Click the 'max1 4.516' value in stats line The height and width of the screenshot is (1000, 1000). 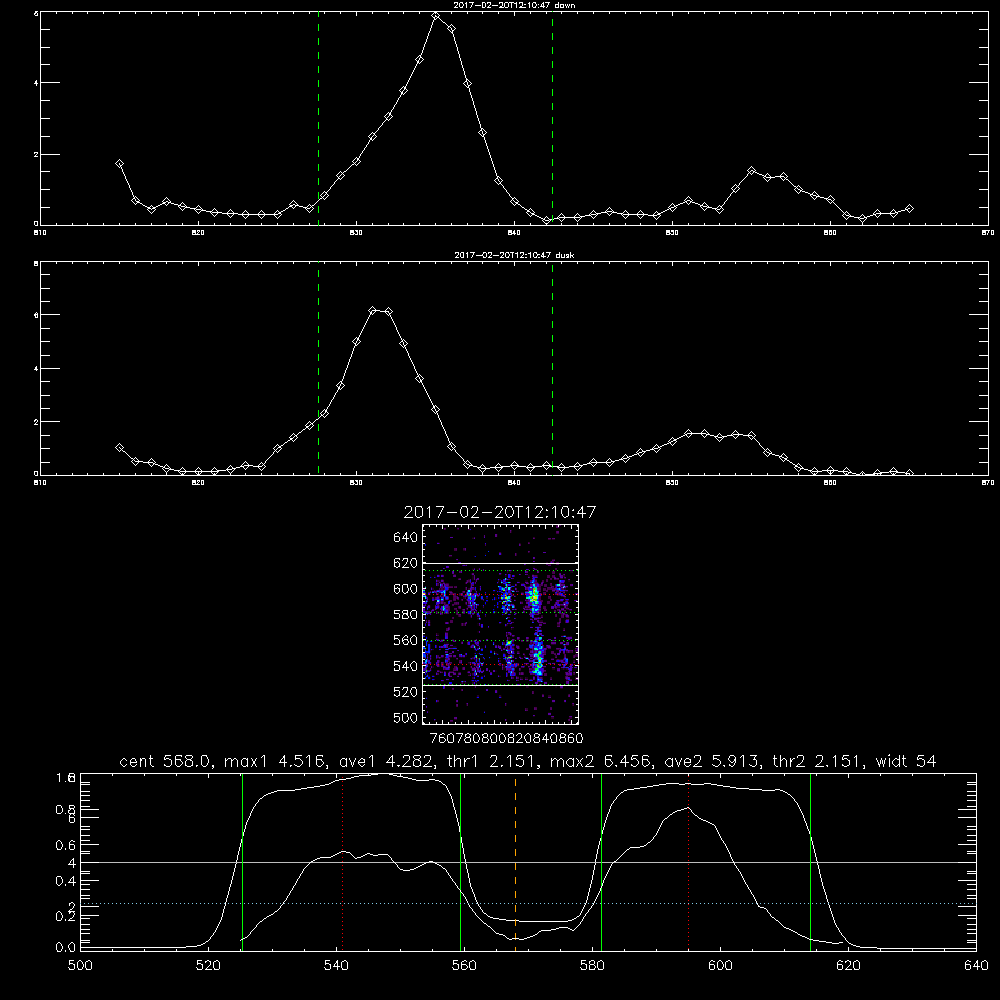272,761
